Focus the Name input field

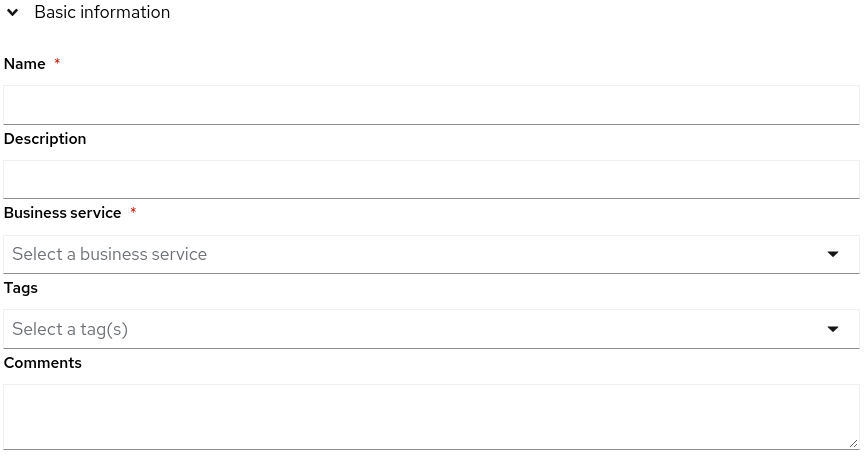click(431, 105)
